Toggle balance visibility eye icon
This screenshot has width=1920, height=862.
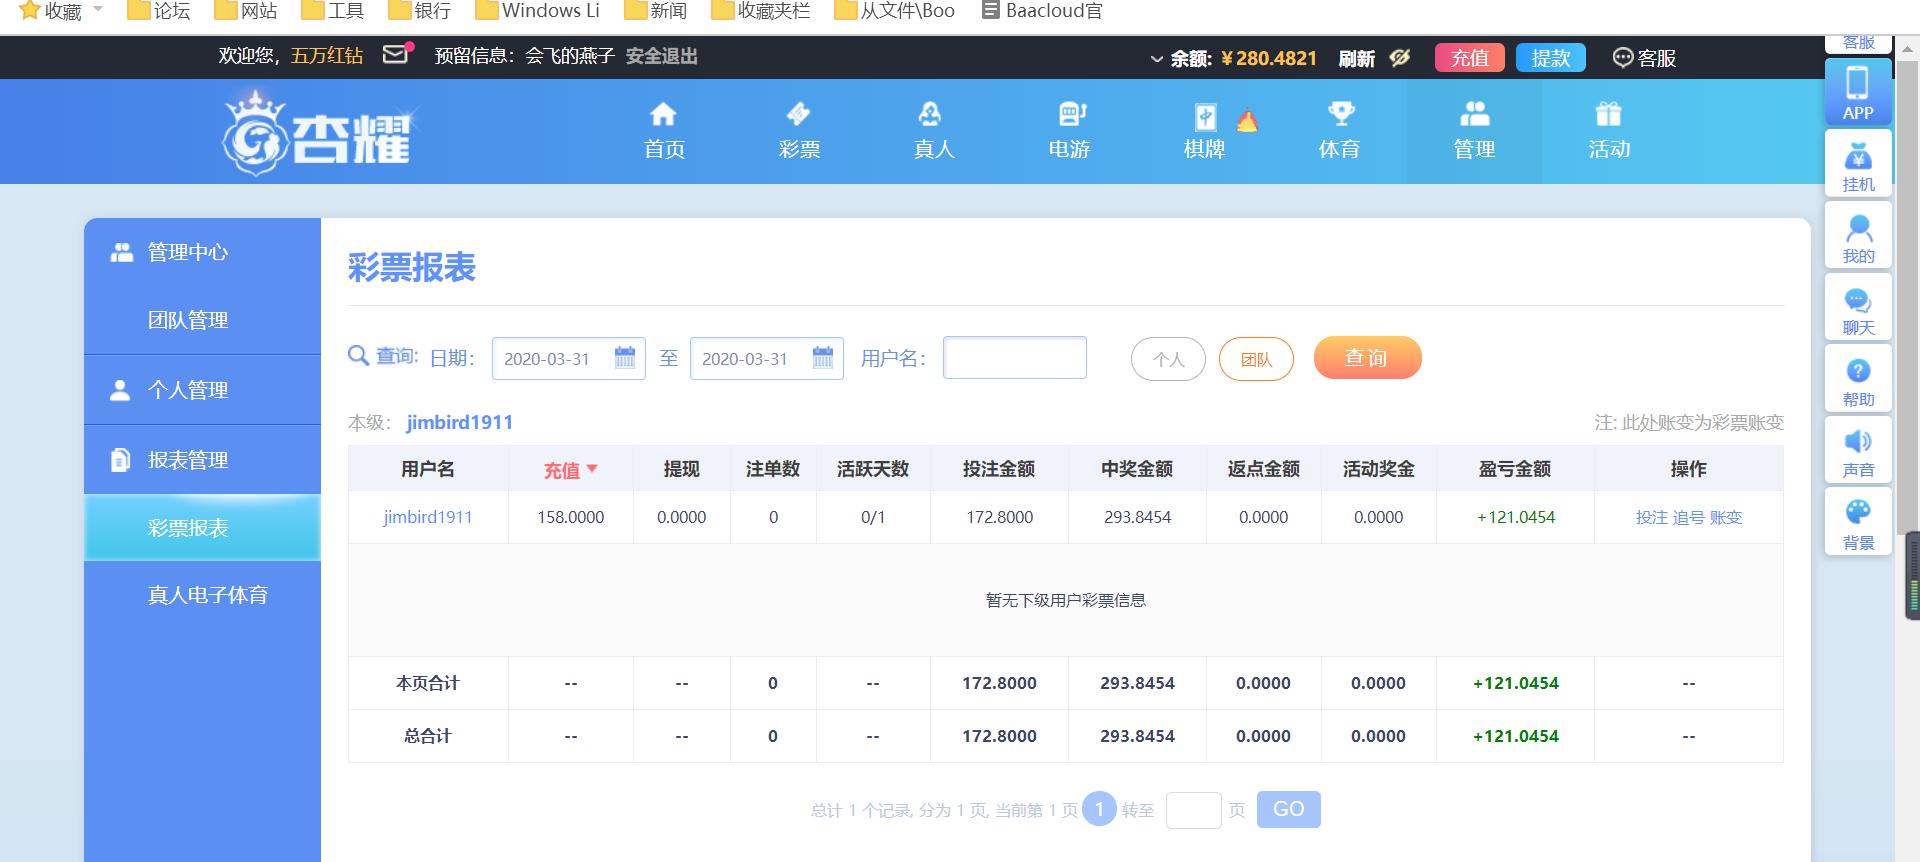1400,58
